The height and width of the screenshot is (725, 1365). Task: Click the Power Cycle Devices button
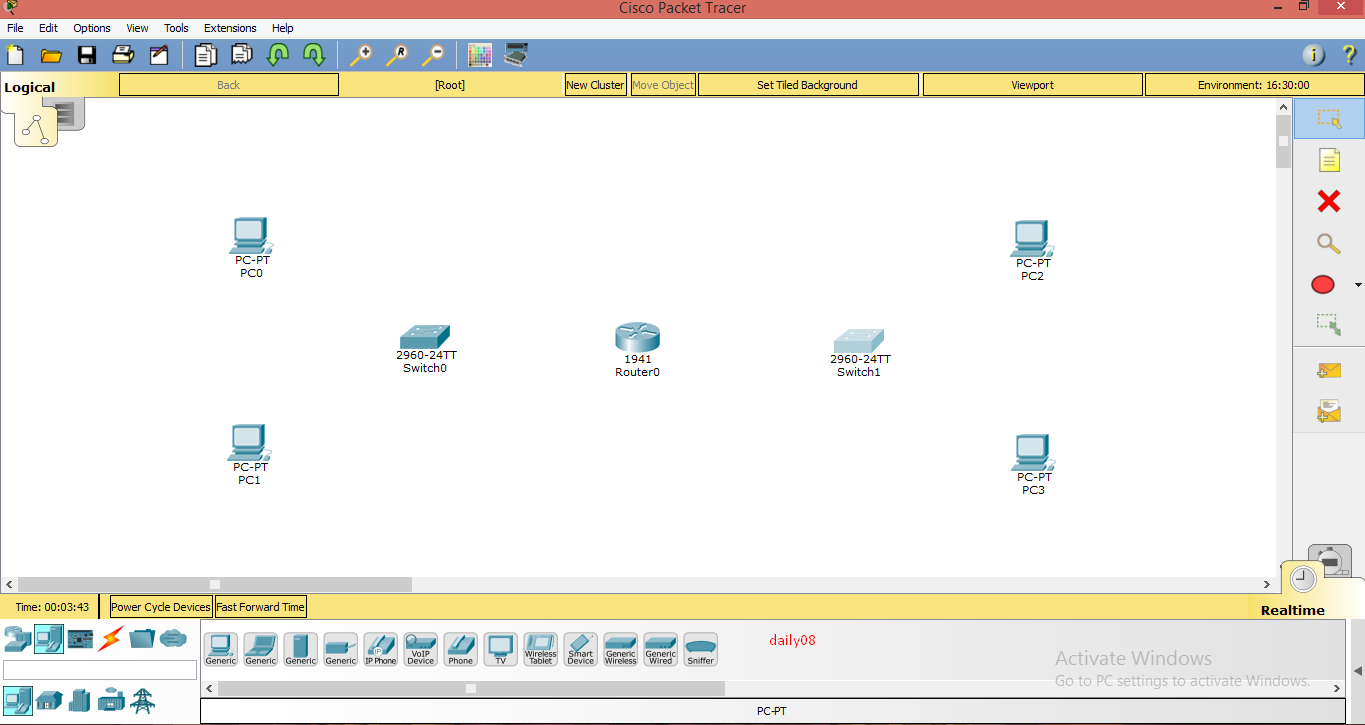coord(160,606)
